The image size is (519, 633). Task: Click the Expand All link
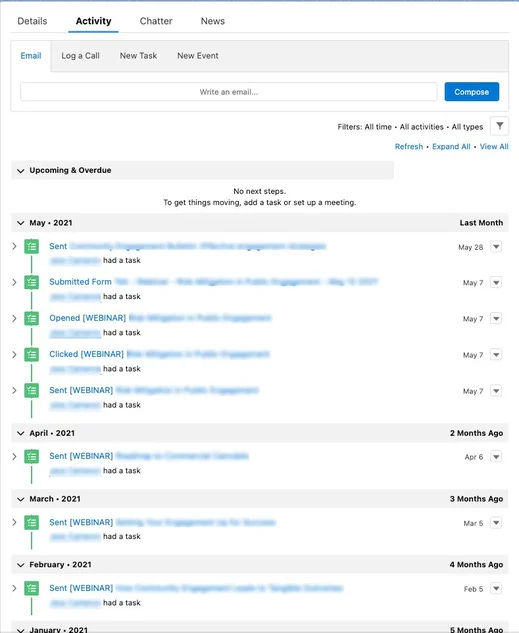point(451,147)
